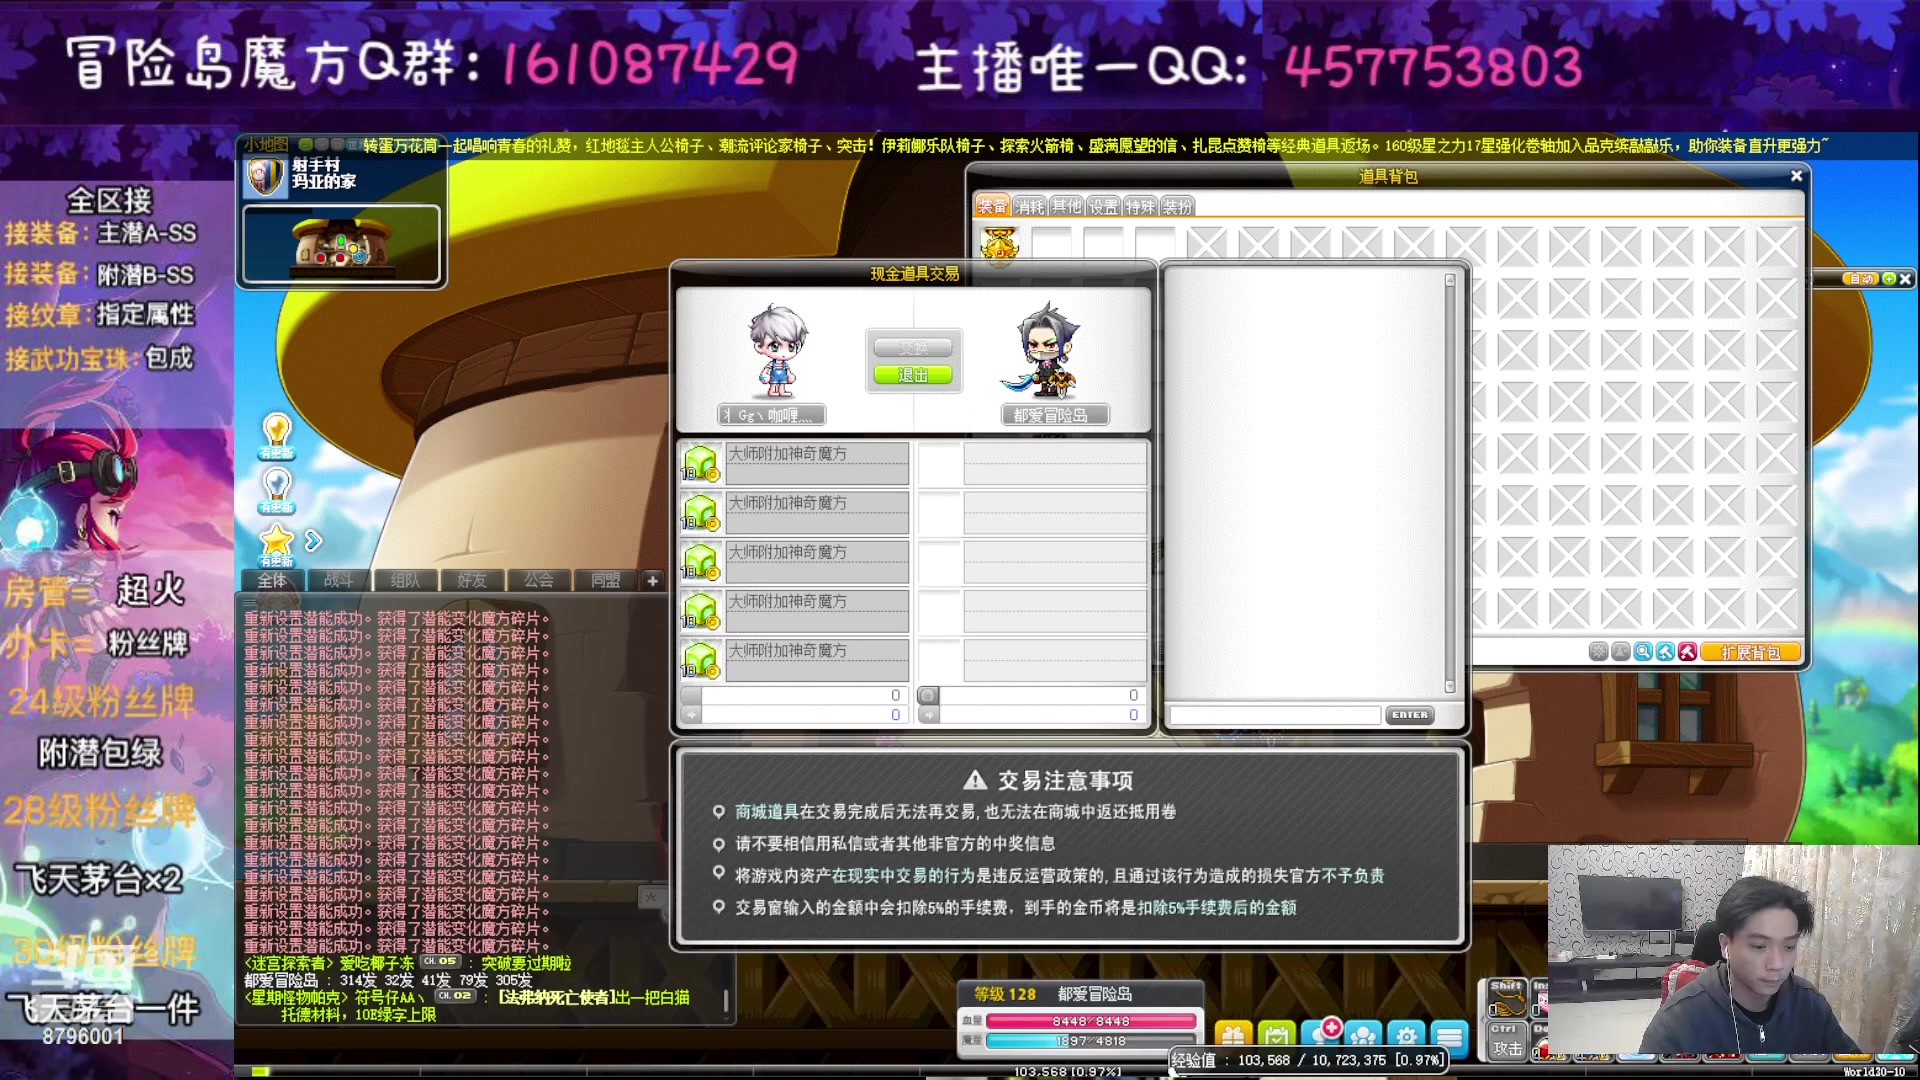Click the 都爱冒险岛 name label under avatar
This screenshot has width=1920, height=1080.
pyautogui.click(x=1054, y=415)
